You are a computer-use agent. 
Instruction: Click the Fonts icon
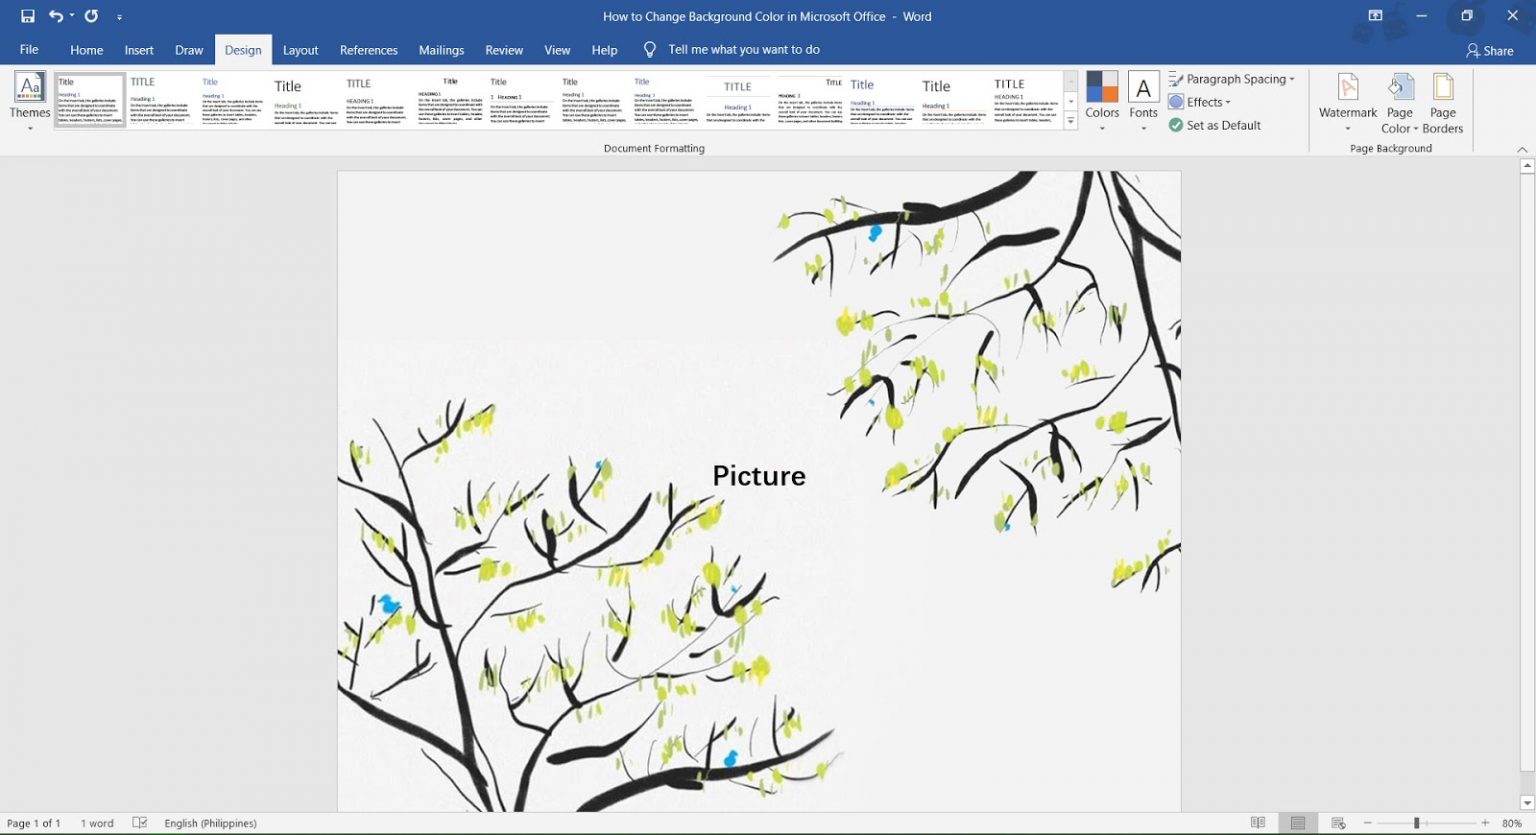click(1143, 97)
